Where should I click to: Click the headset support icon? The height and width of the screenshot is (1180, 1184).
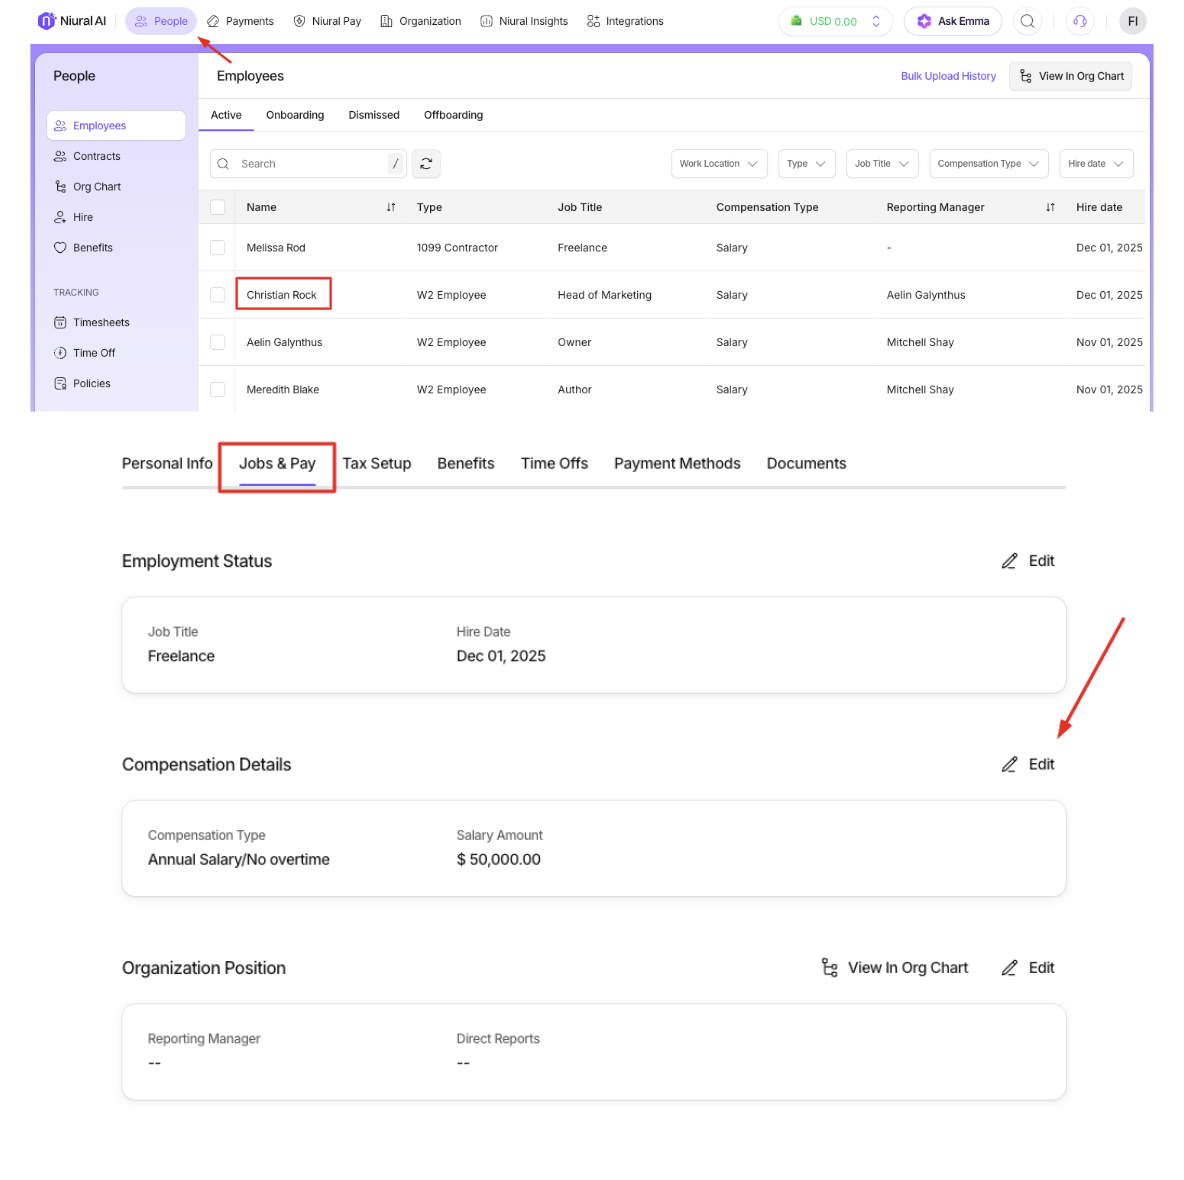tap(1080, 21)
